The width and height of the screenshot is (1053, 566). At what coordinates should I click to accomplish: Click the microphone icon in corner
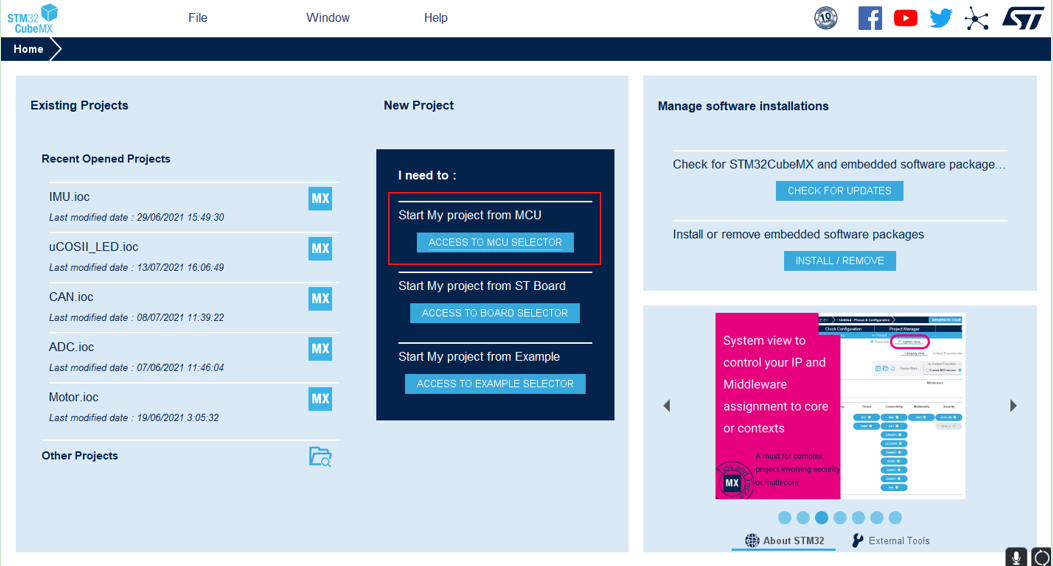coord(1016,557)
